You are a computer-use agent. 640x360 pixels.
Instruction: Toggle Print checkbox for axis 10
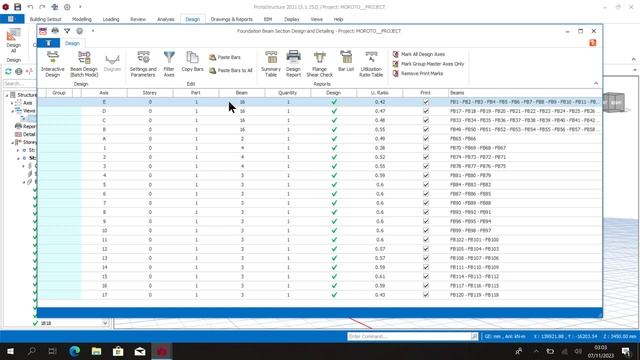click(426, 231)
